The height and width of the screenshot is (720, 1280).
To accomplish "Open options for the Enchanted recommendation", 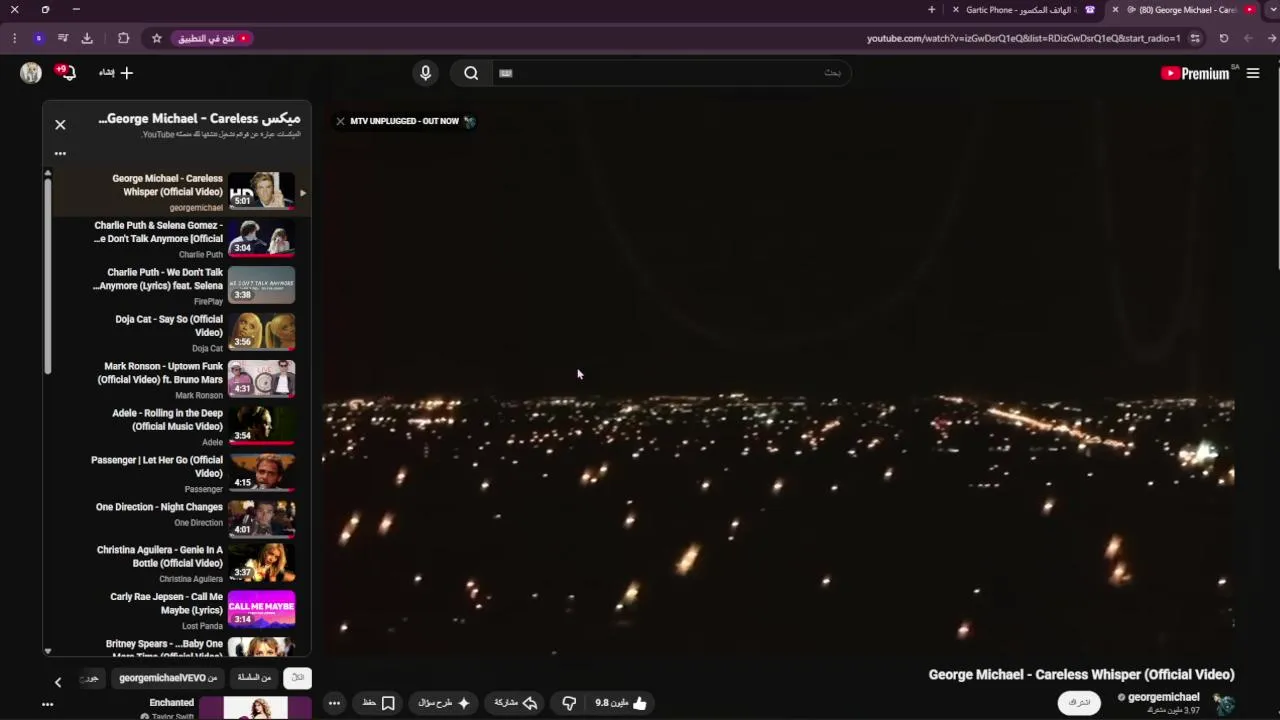I will click(47, 705).
